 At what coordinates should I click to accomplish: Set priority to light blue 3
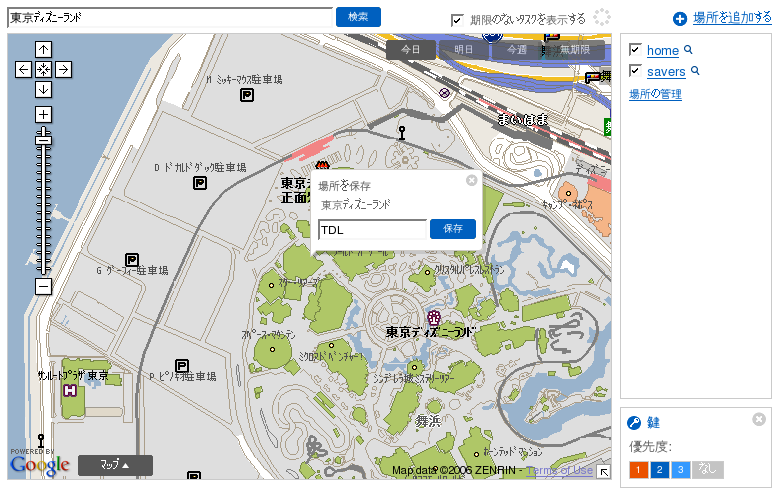coord(680,470)
